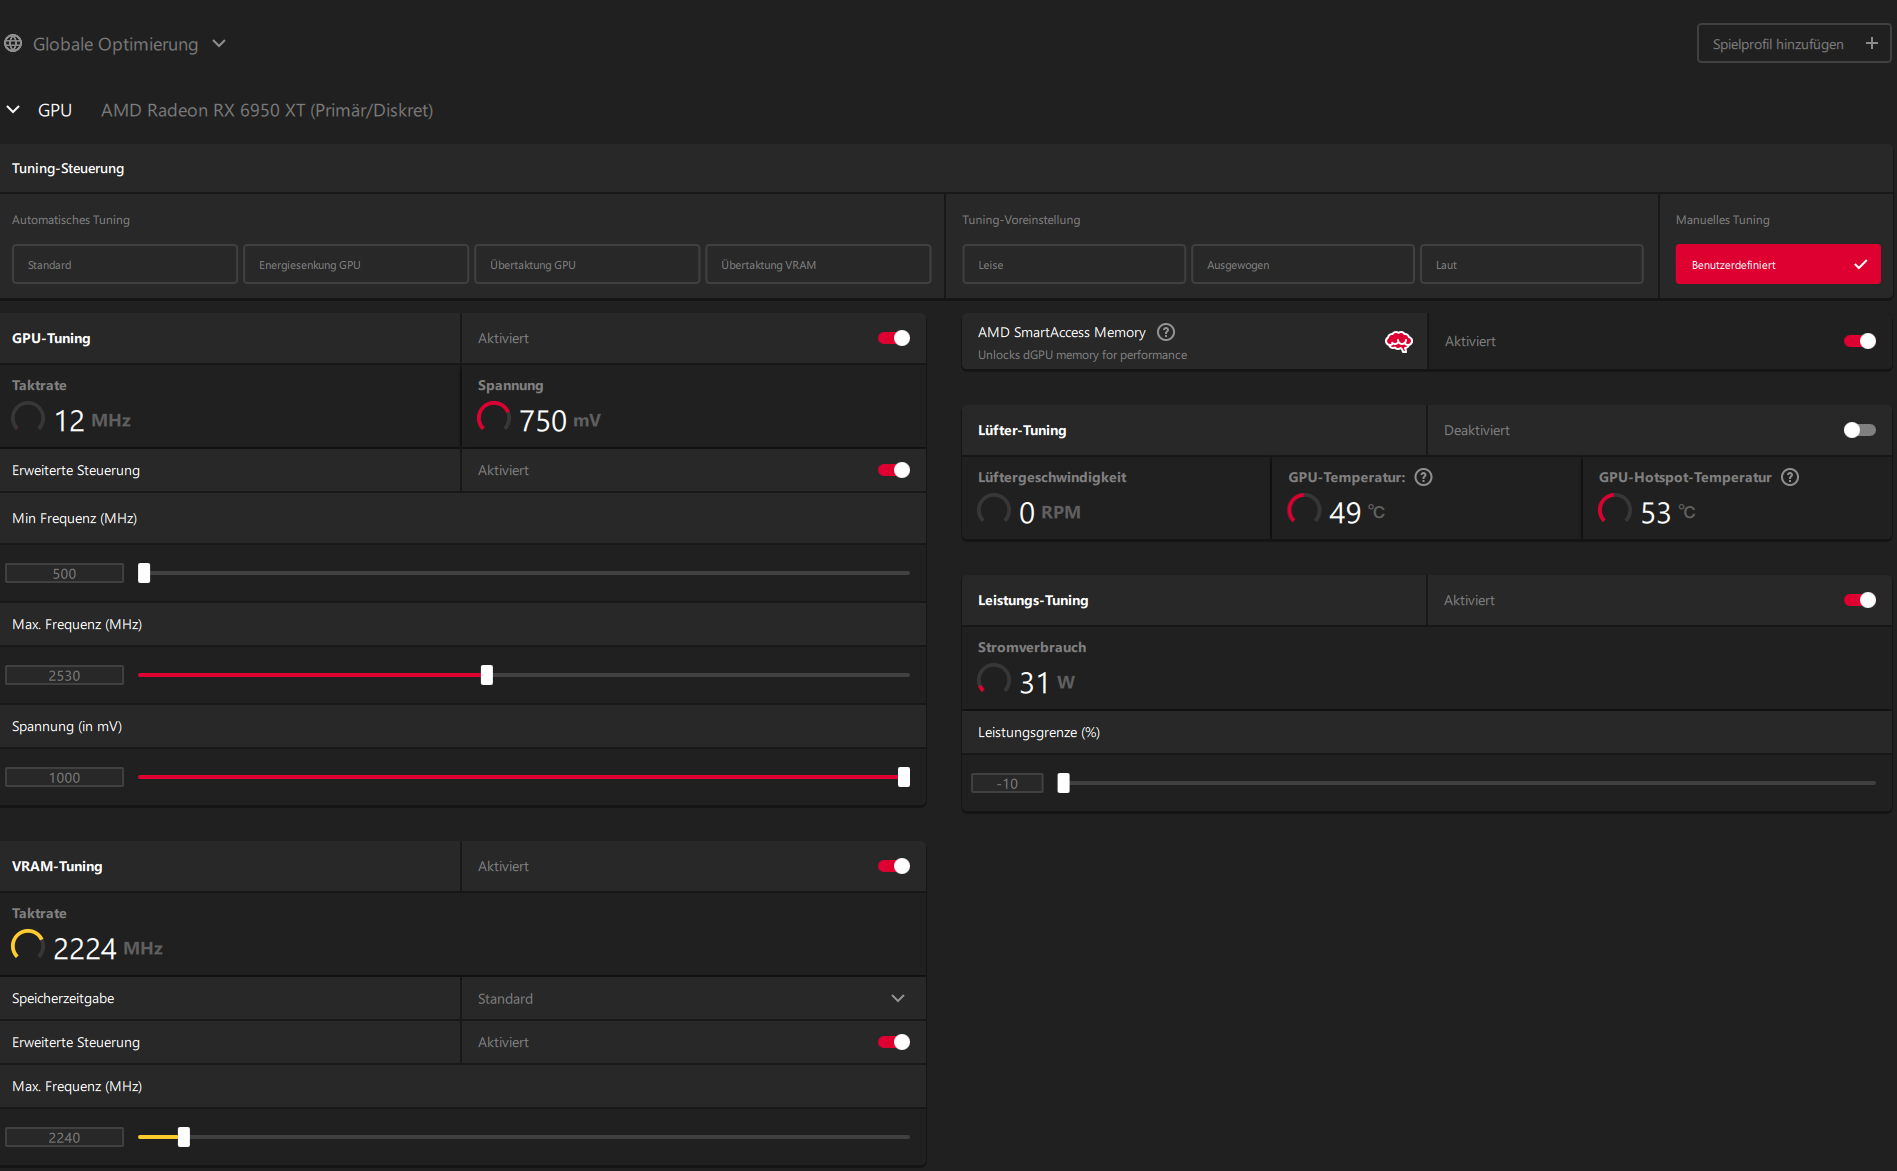Select the Ausgewogen tuning preset

[x=1303, y=264]
